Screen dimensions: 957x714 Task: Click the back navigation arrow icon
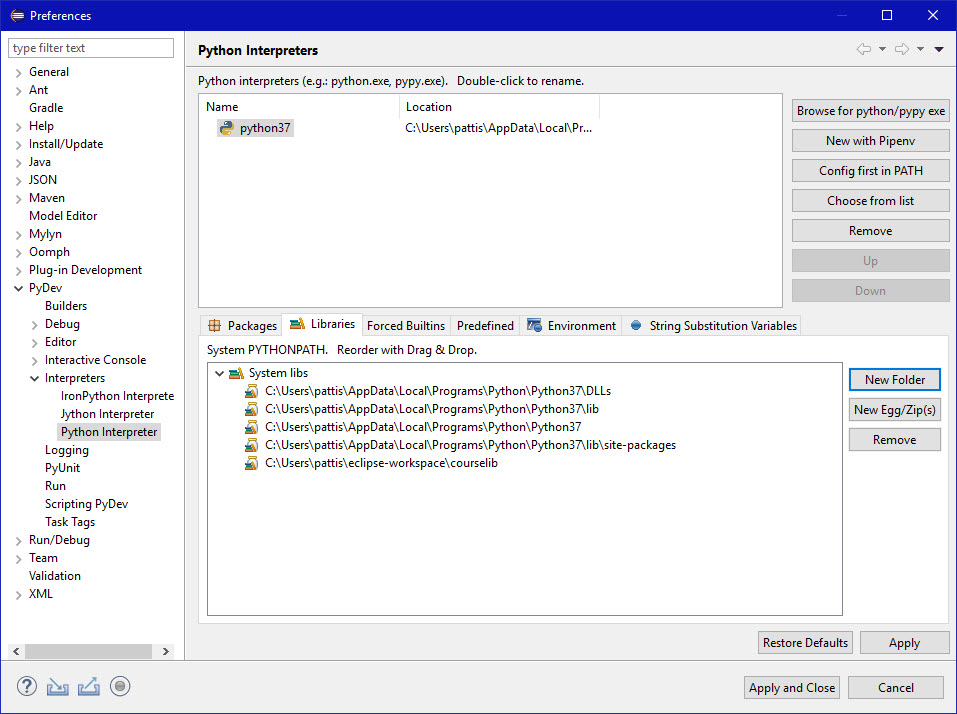[864, 50]
